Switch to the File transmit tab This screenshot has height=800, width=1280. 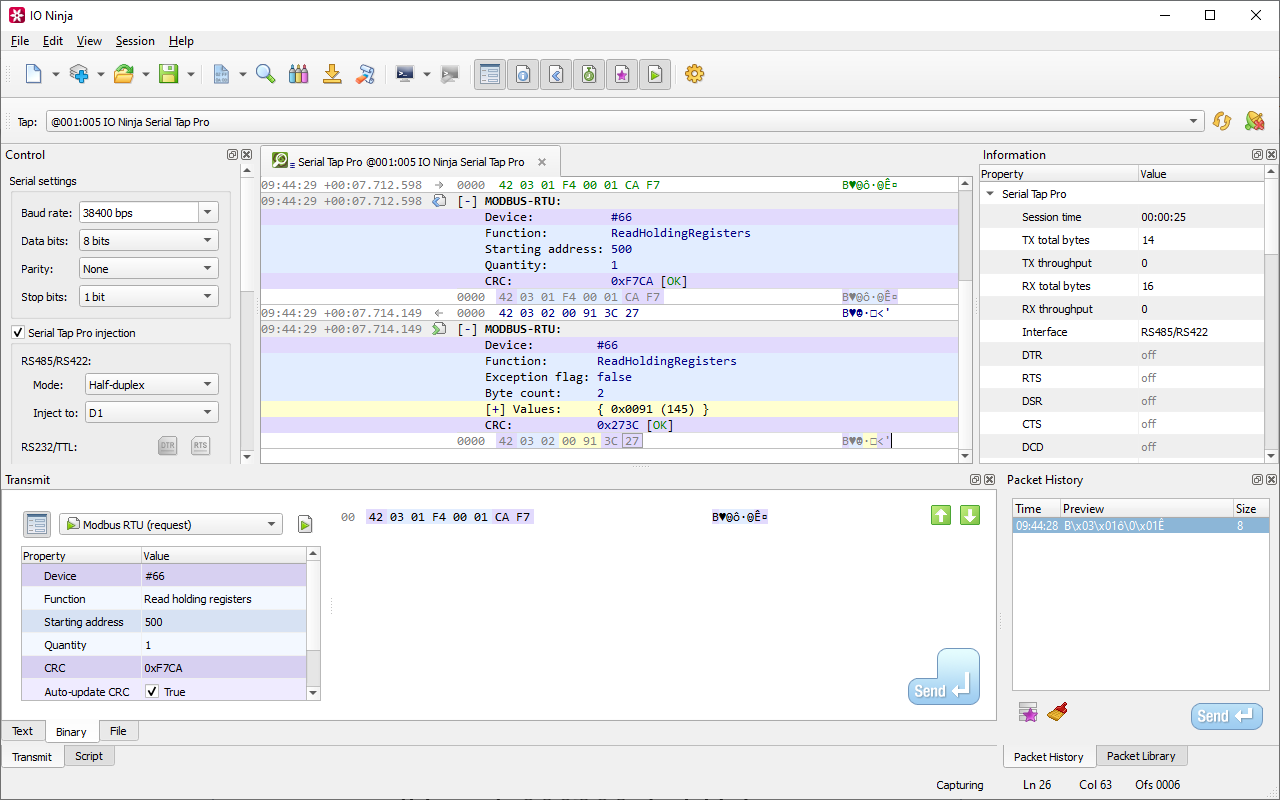tap(118, 731)
